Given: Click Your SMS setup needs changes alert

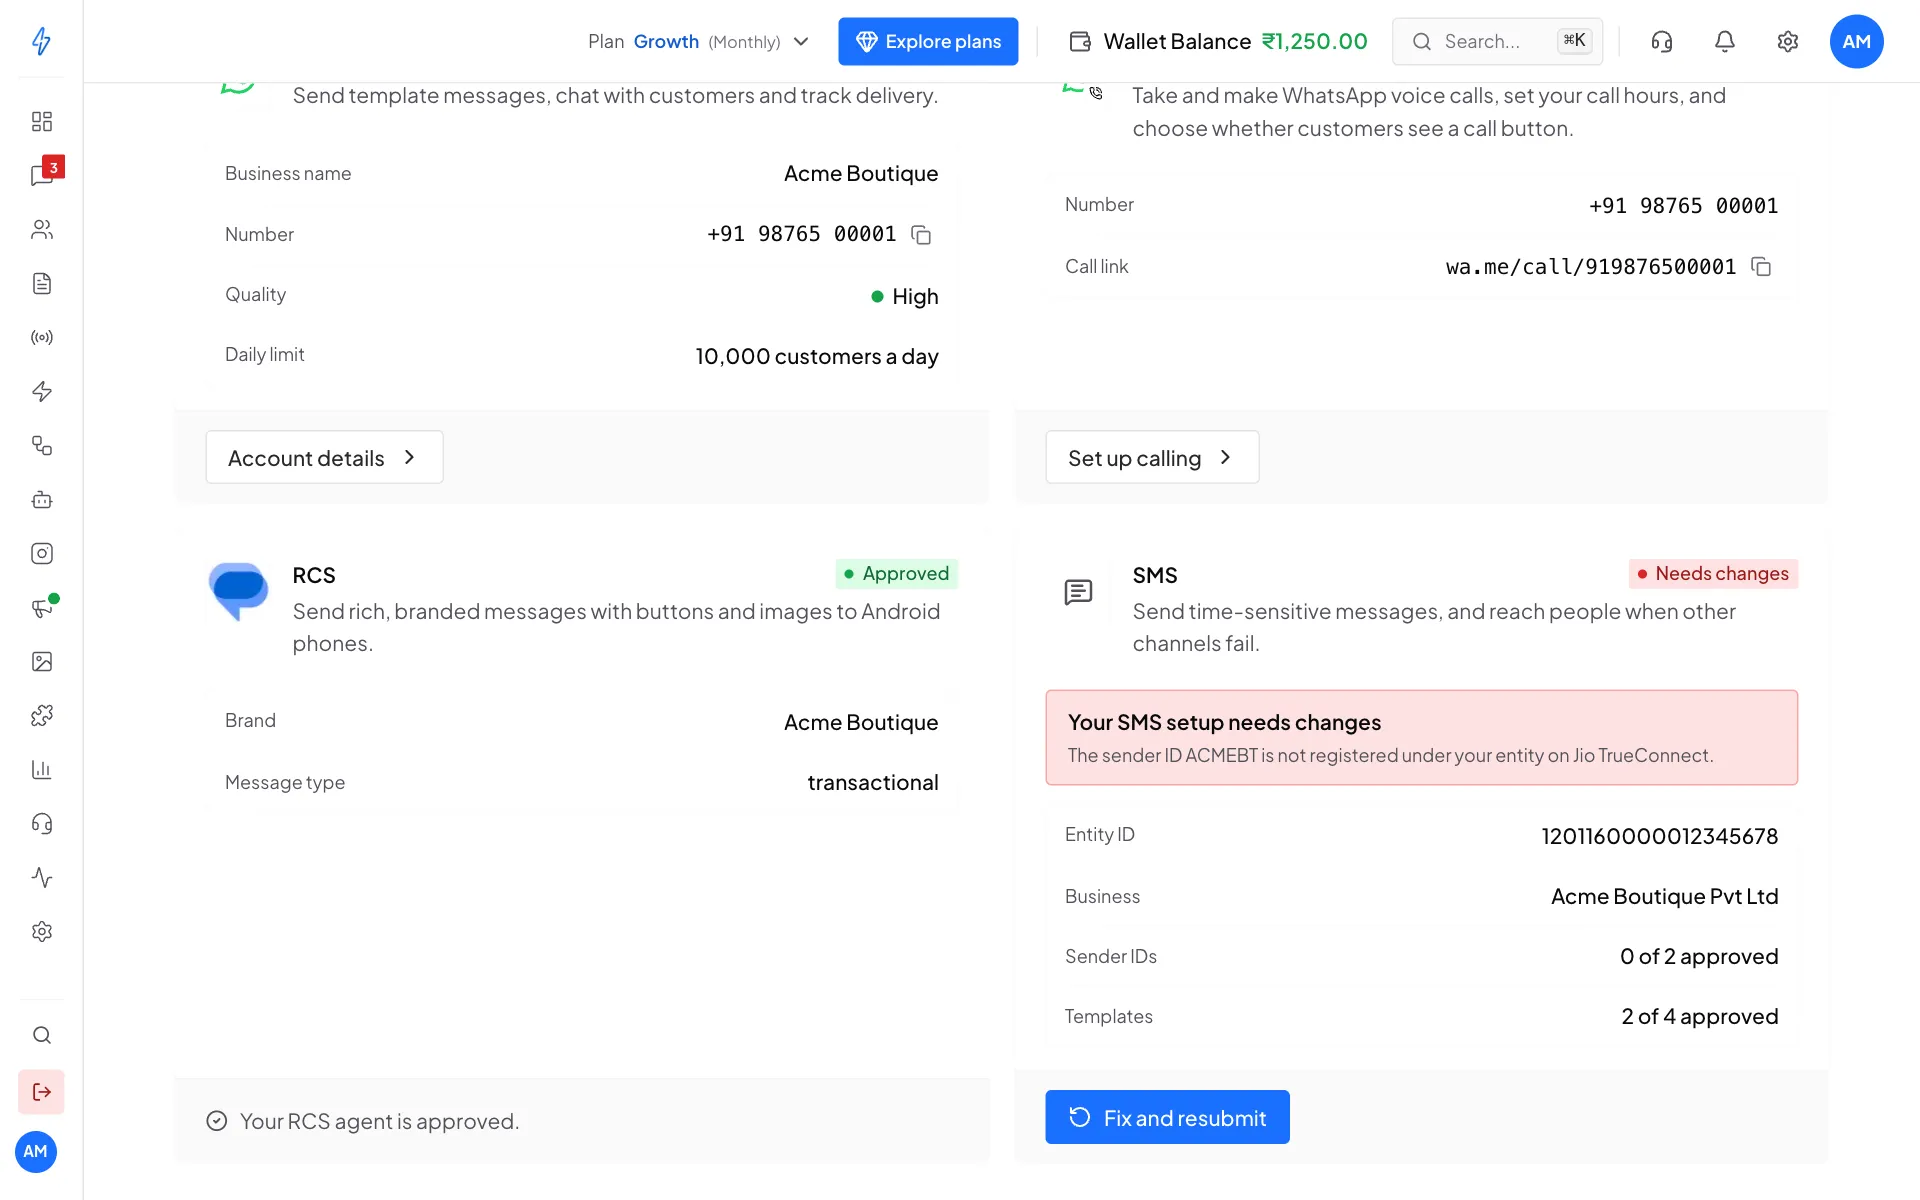Looking at the screenshot, I should click(1421, 737).
